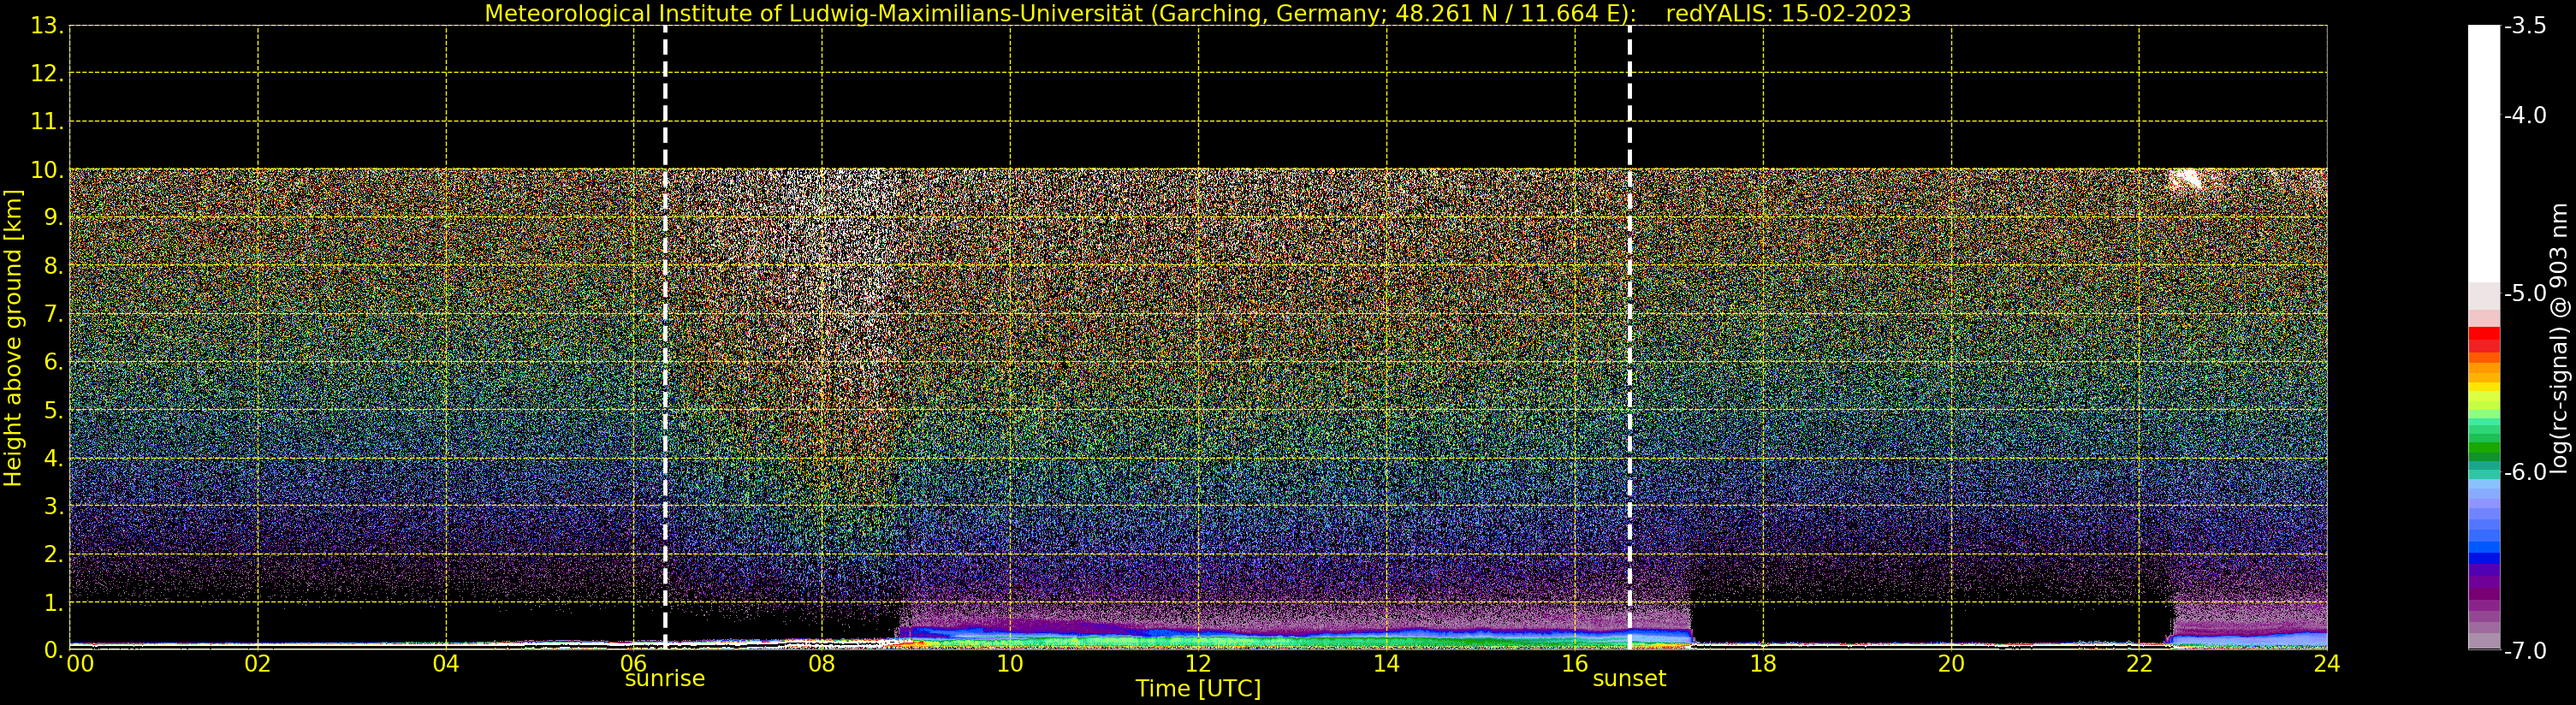Click the '12' time axis tick label
Screen dimensions: 2576x705
coord(1198,664)
